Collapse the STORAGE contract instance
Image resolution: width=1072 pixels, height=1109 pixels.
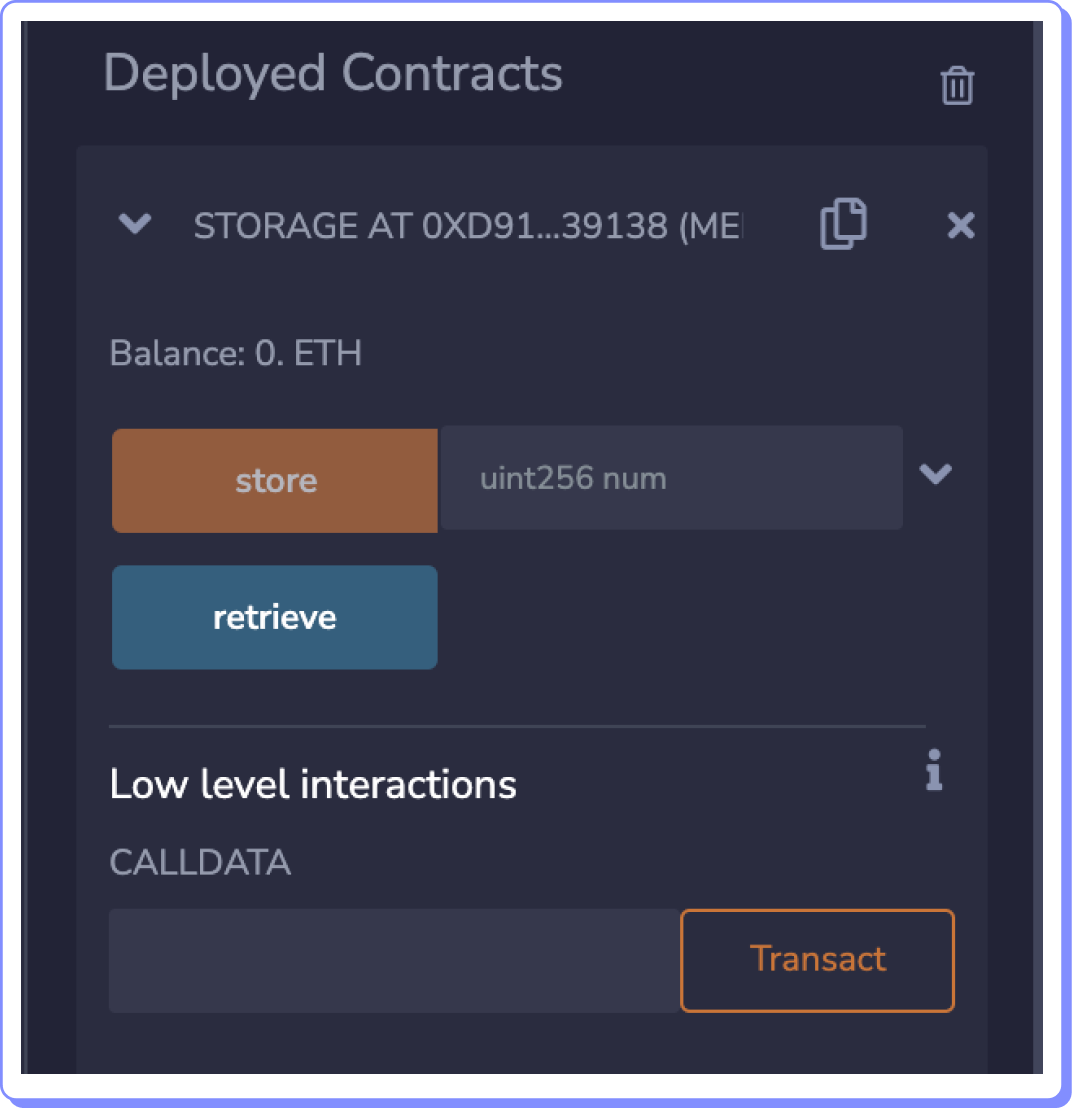[x=135, y=225]
